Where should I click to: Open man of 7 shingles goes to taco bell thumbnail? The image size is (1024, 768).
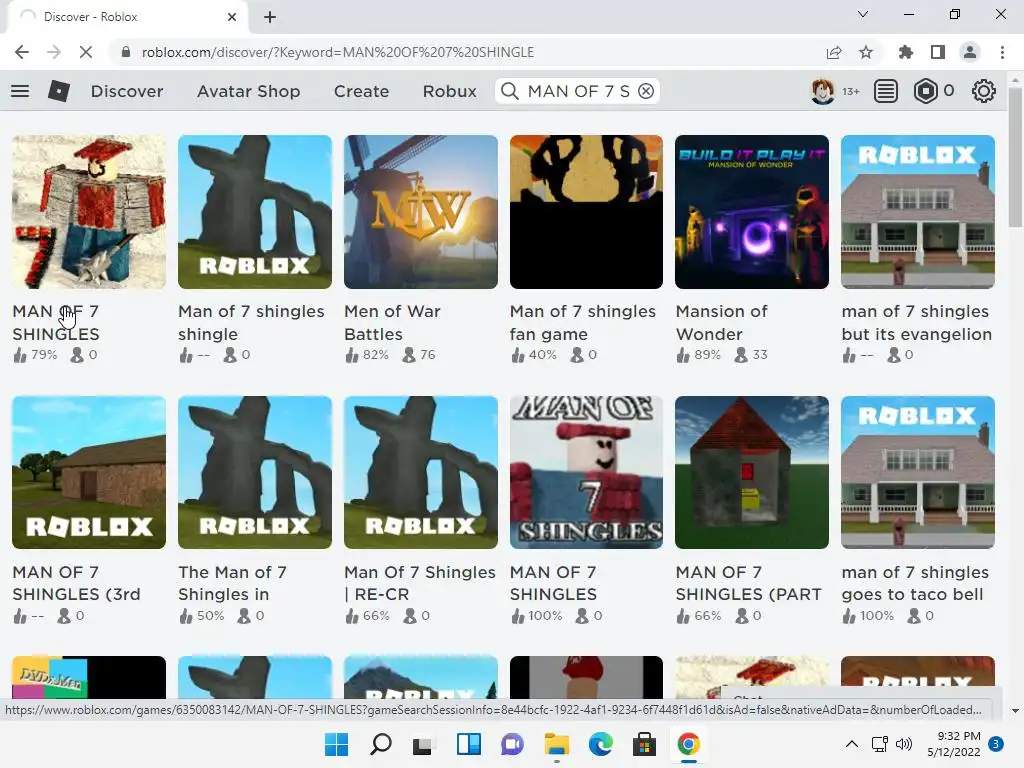point(918,472)
